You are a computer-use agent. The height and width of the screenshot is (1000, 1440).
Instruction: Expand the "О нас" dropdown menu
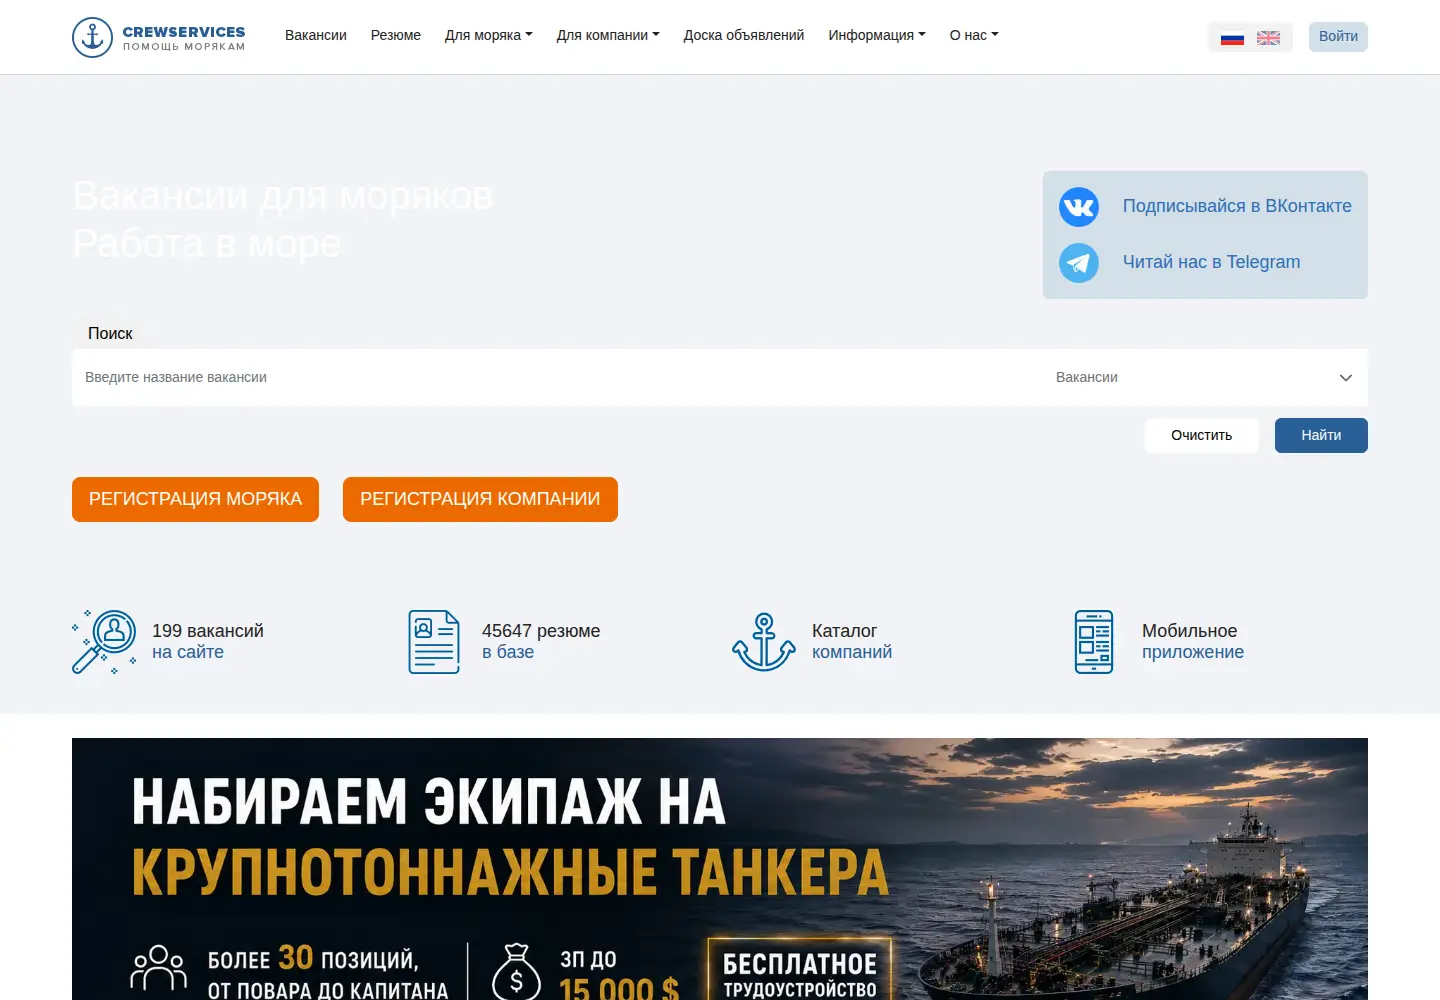click(x=974, y=35)
